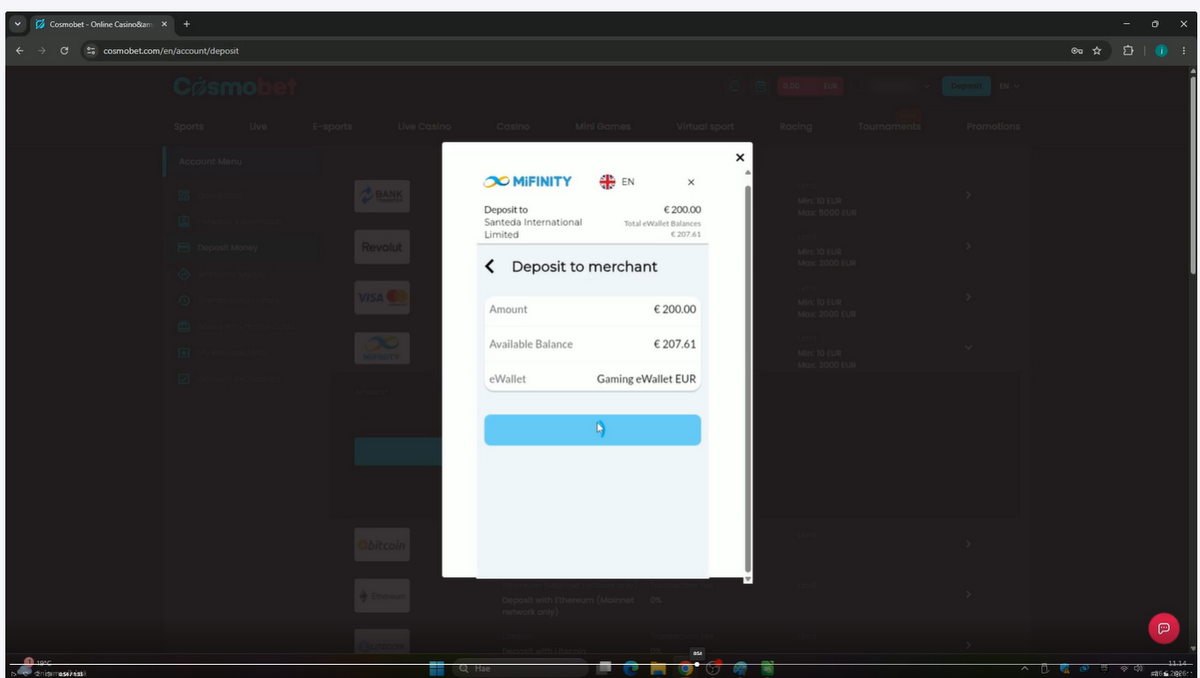Select the Available Balance € 207.61 row
Viewport: 1200px width, 678px height.
(x=592, y=344)
